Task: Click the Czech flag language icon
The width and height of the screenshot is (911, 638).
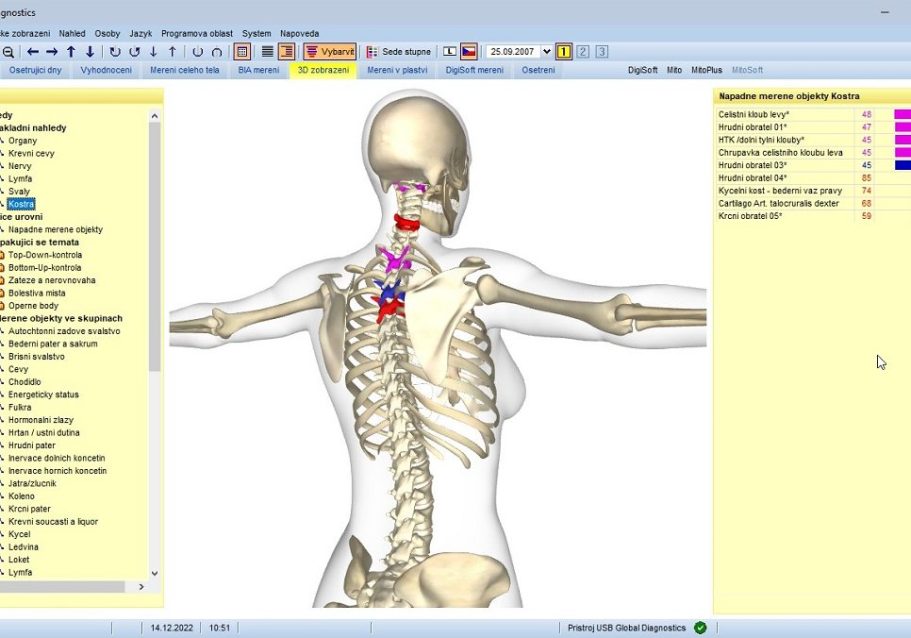Action: coord(468,52)
